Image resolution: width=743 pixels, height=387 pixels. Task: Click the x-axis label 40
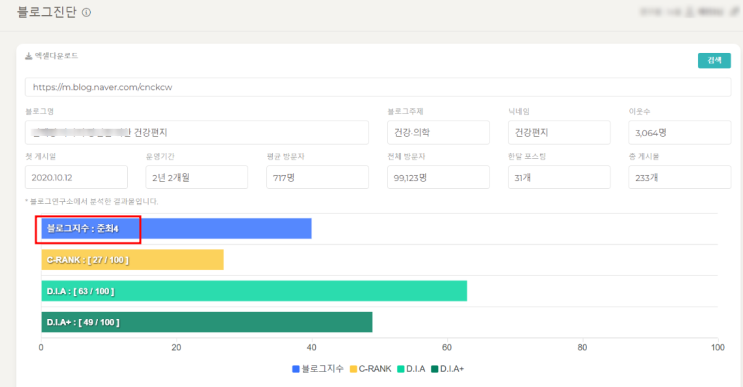pos(311,348)
